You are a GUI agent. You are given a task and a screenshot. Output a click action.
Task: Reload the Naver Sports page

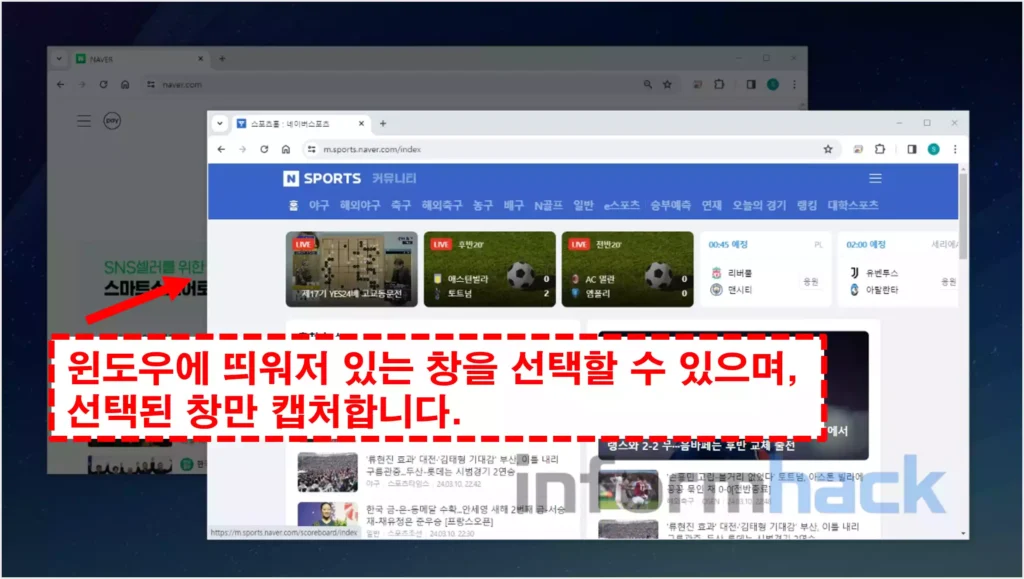264,149
